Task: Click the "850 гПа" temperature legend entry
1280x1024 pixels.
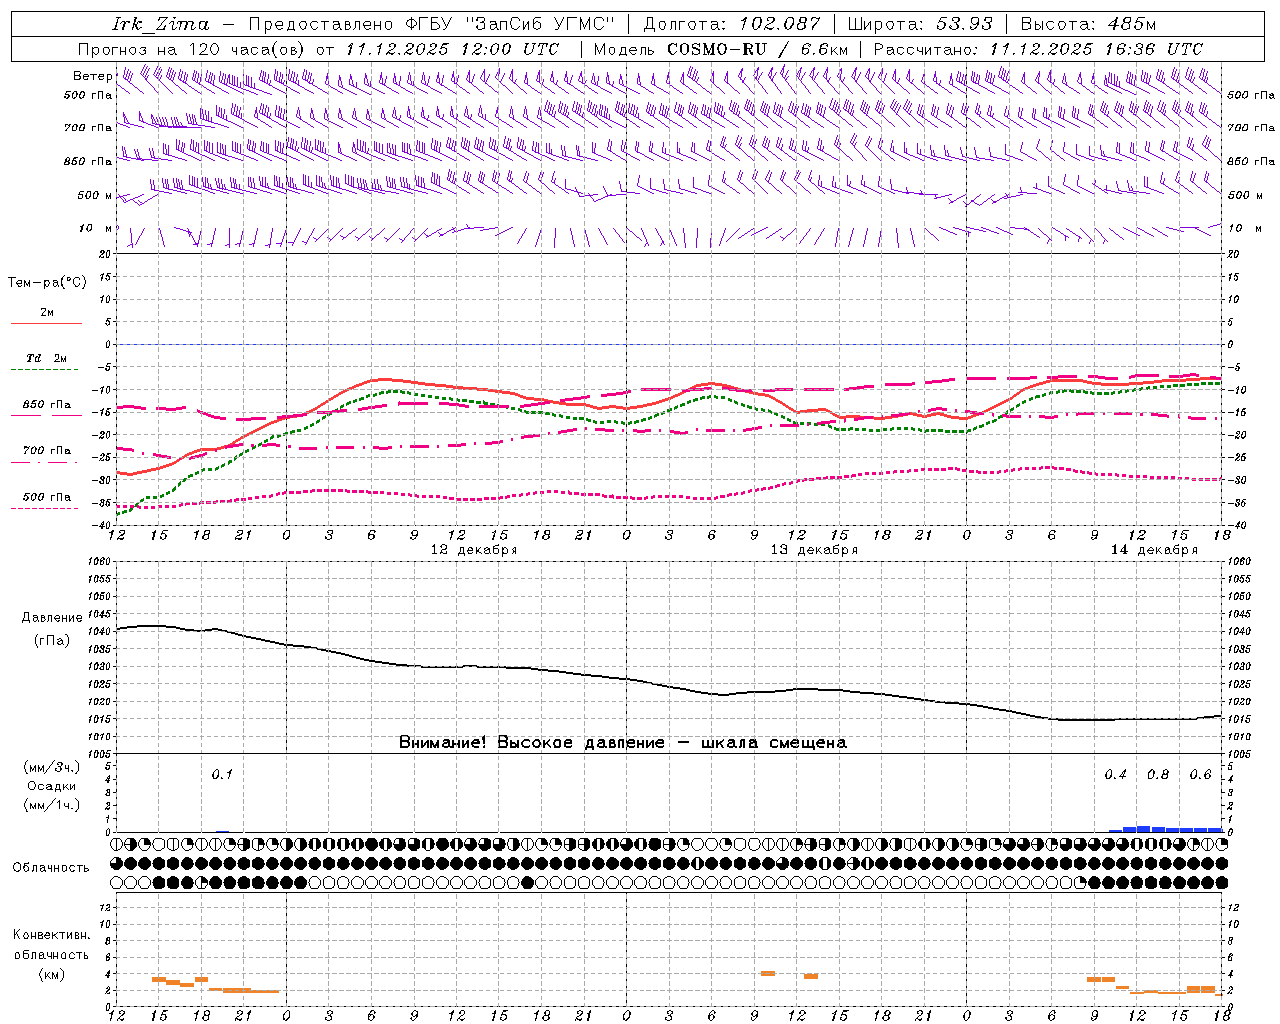Action: 47,405
